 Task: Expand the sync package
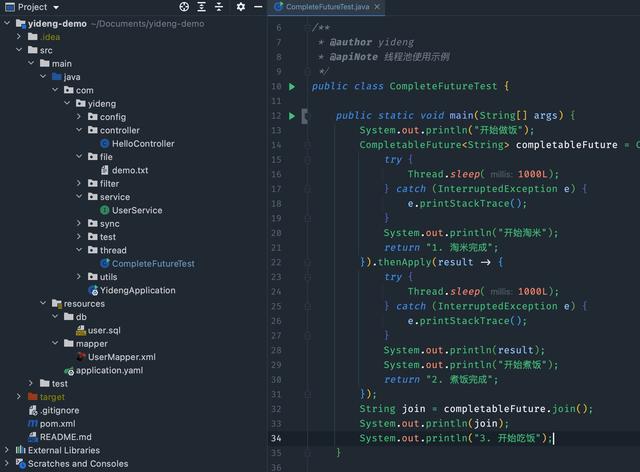[x=79, y=223]
